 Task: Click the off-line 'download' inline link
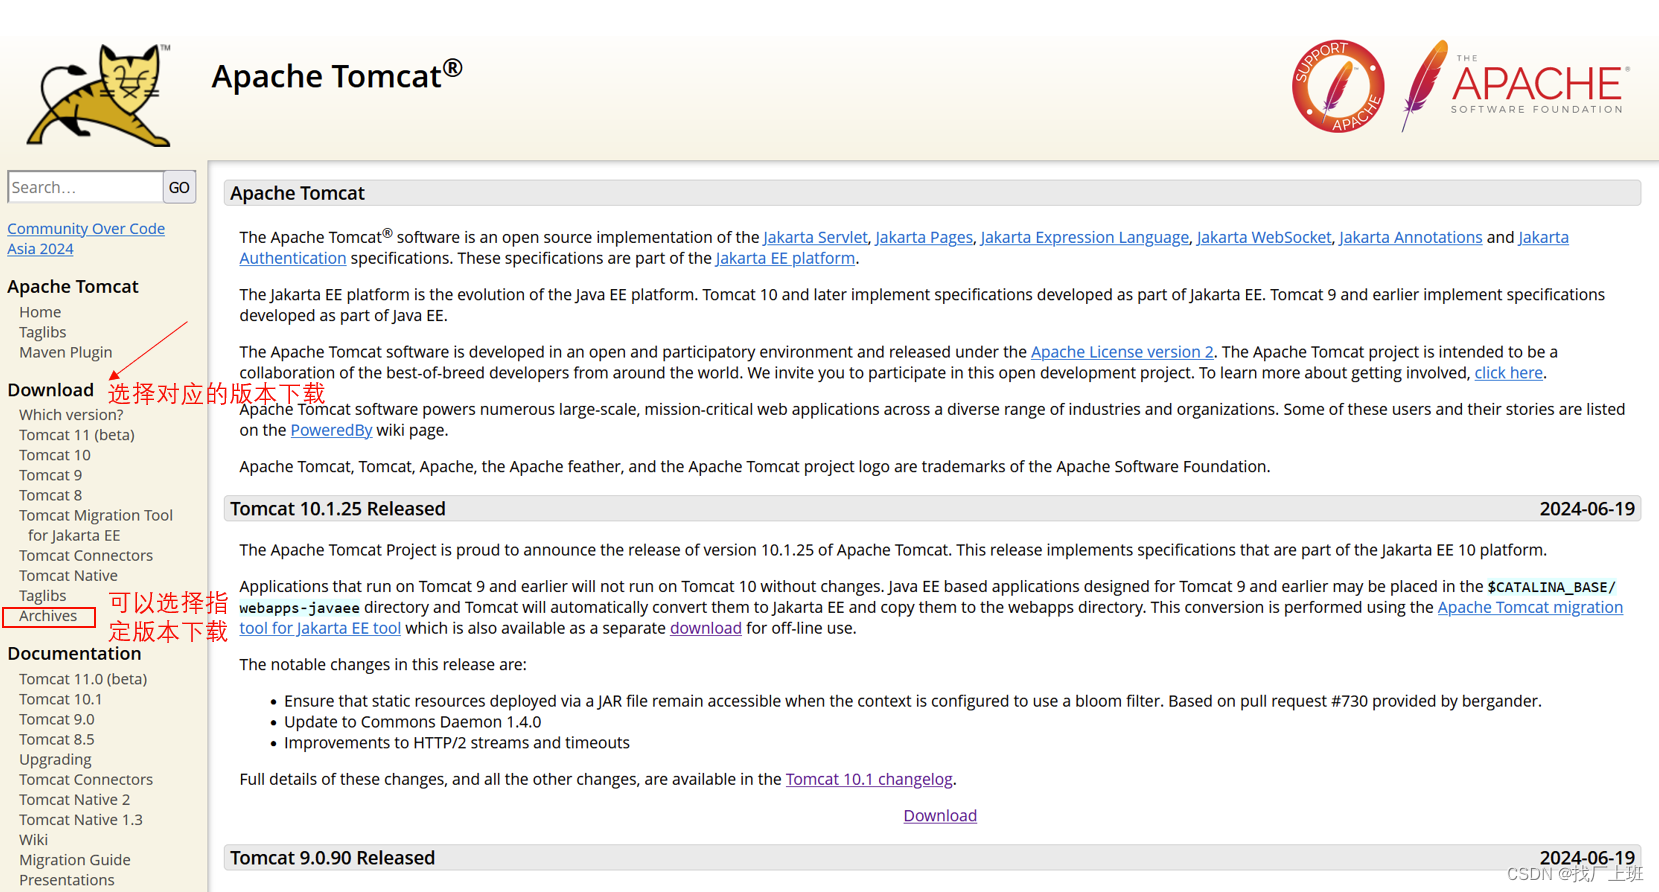pos(705,628)
